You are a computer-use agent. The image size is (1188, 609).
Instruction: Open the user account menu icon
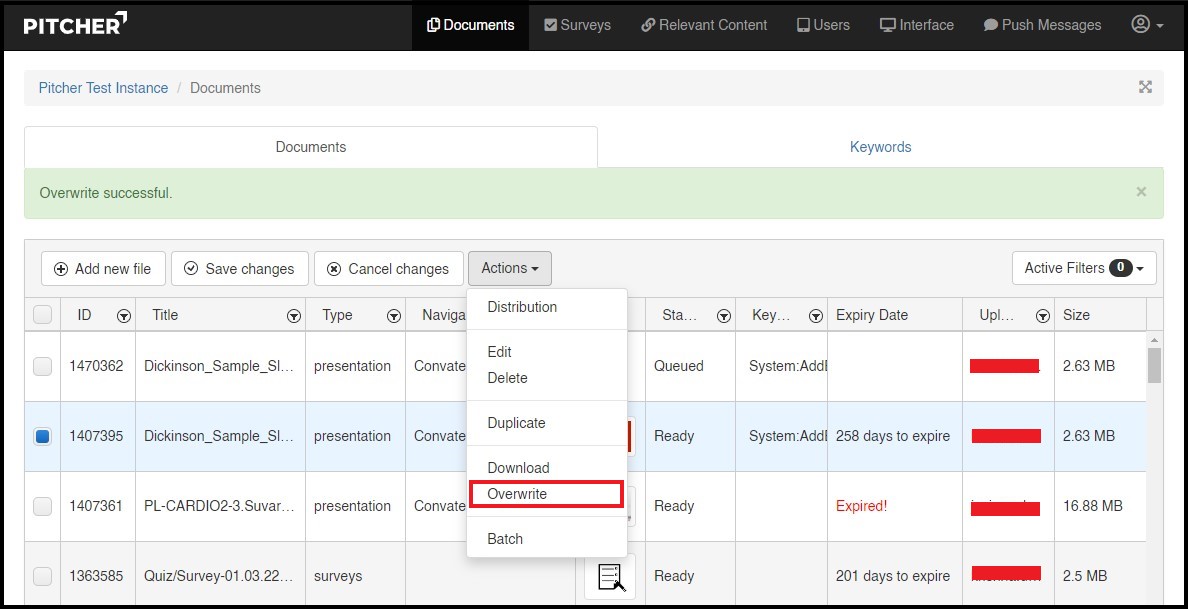click(x=1146, y=25)
